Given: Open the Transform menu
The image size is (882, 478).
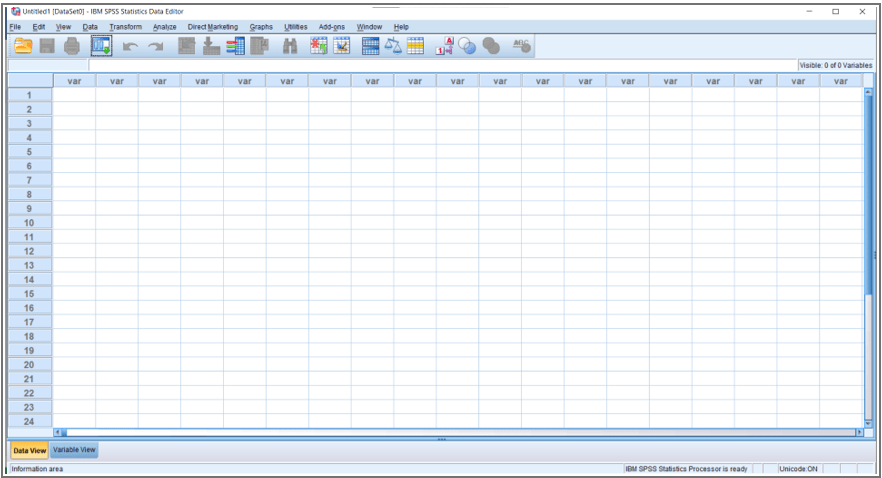Looking at the screenshot, I should pyautogui.click(x=125, y=27).
